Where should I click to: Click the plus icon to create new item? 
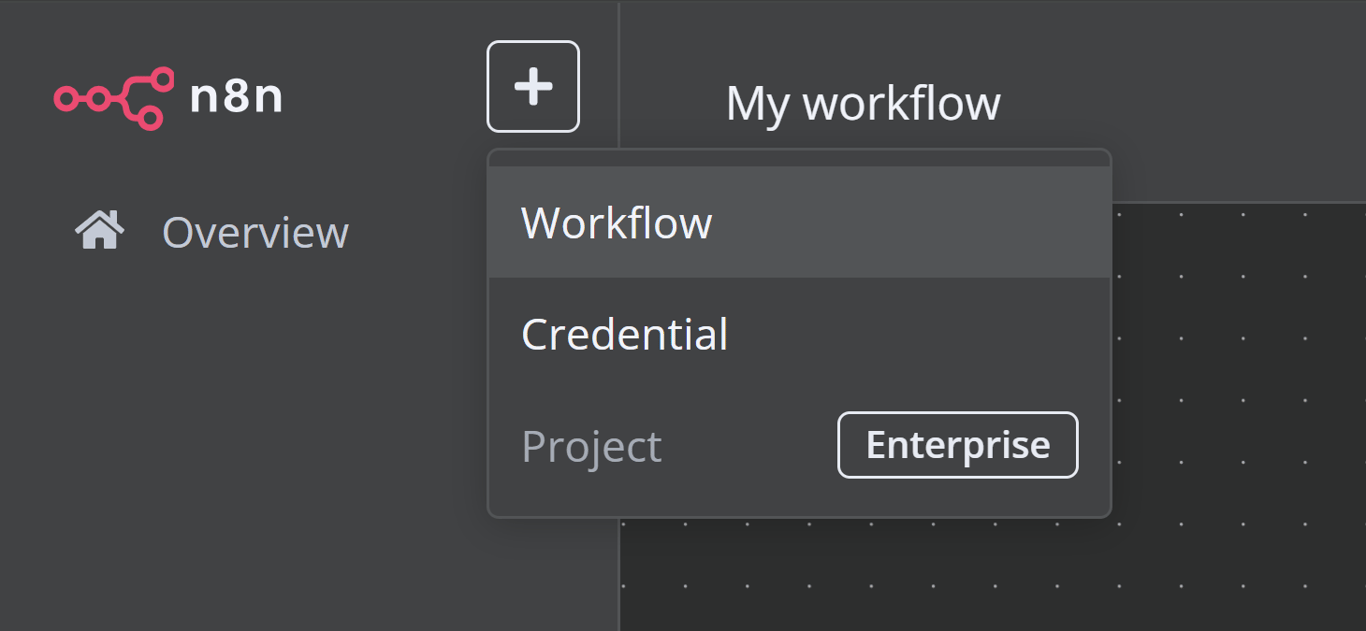pyautogui.click(x=533, y=86)
